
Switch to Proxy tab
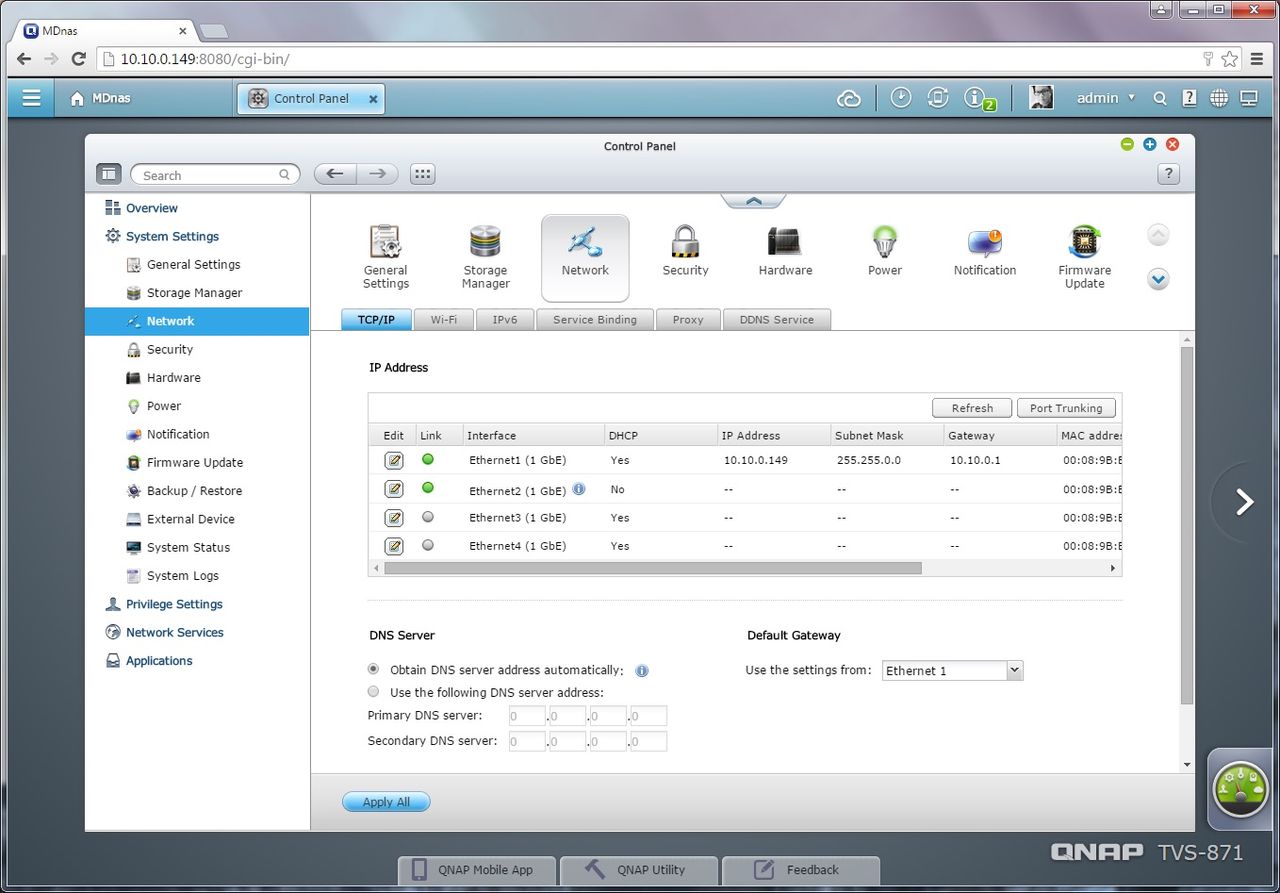point(688,320)
